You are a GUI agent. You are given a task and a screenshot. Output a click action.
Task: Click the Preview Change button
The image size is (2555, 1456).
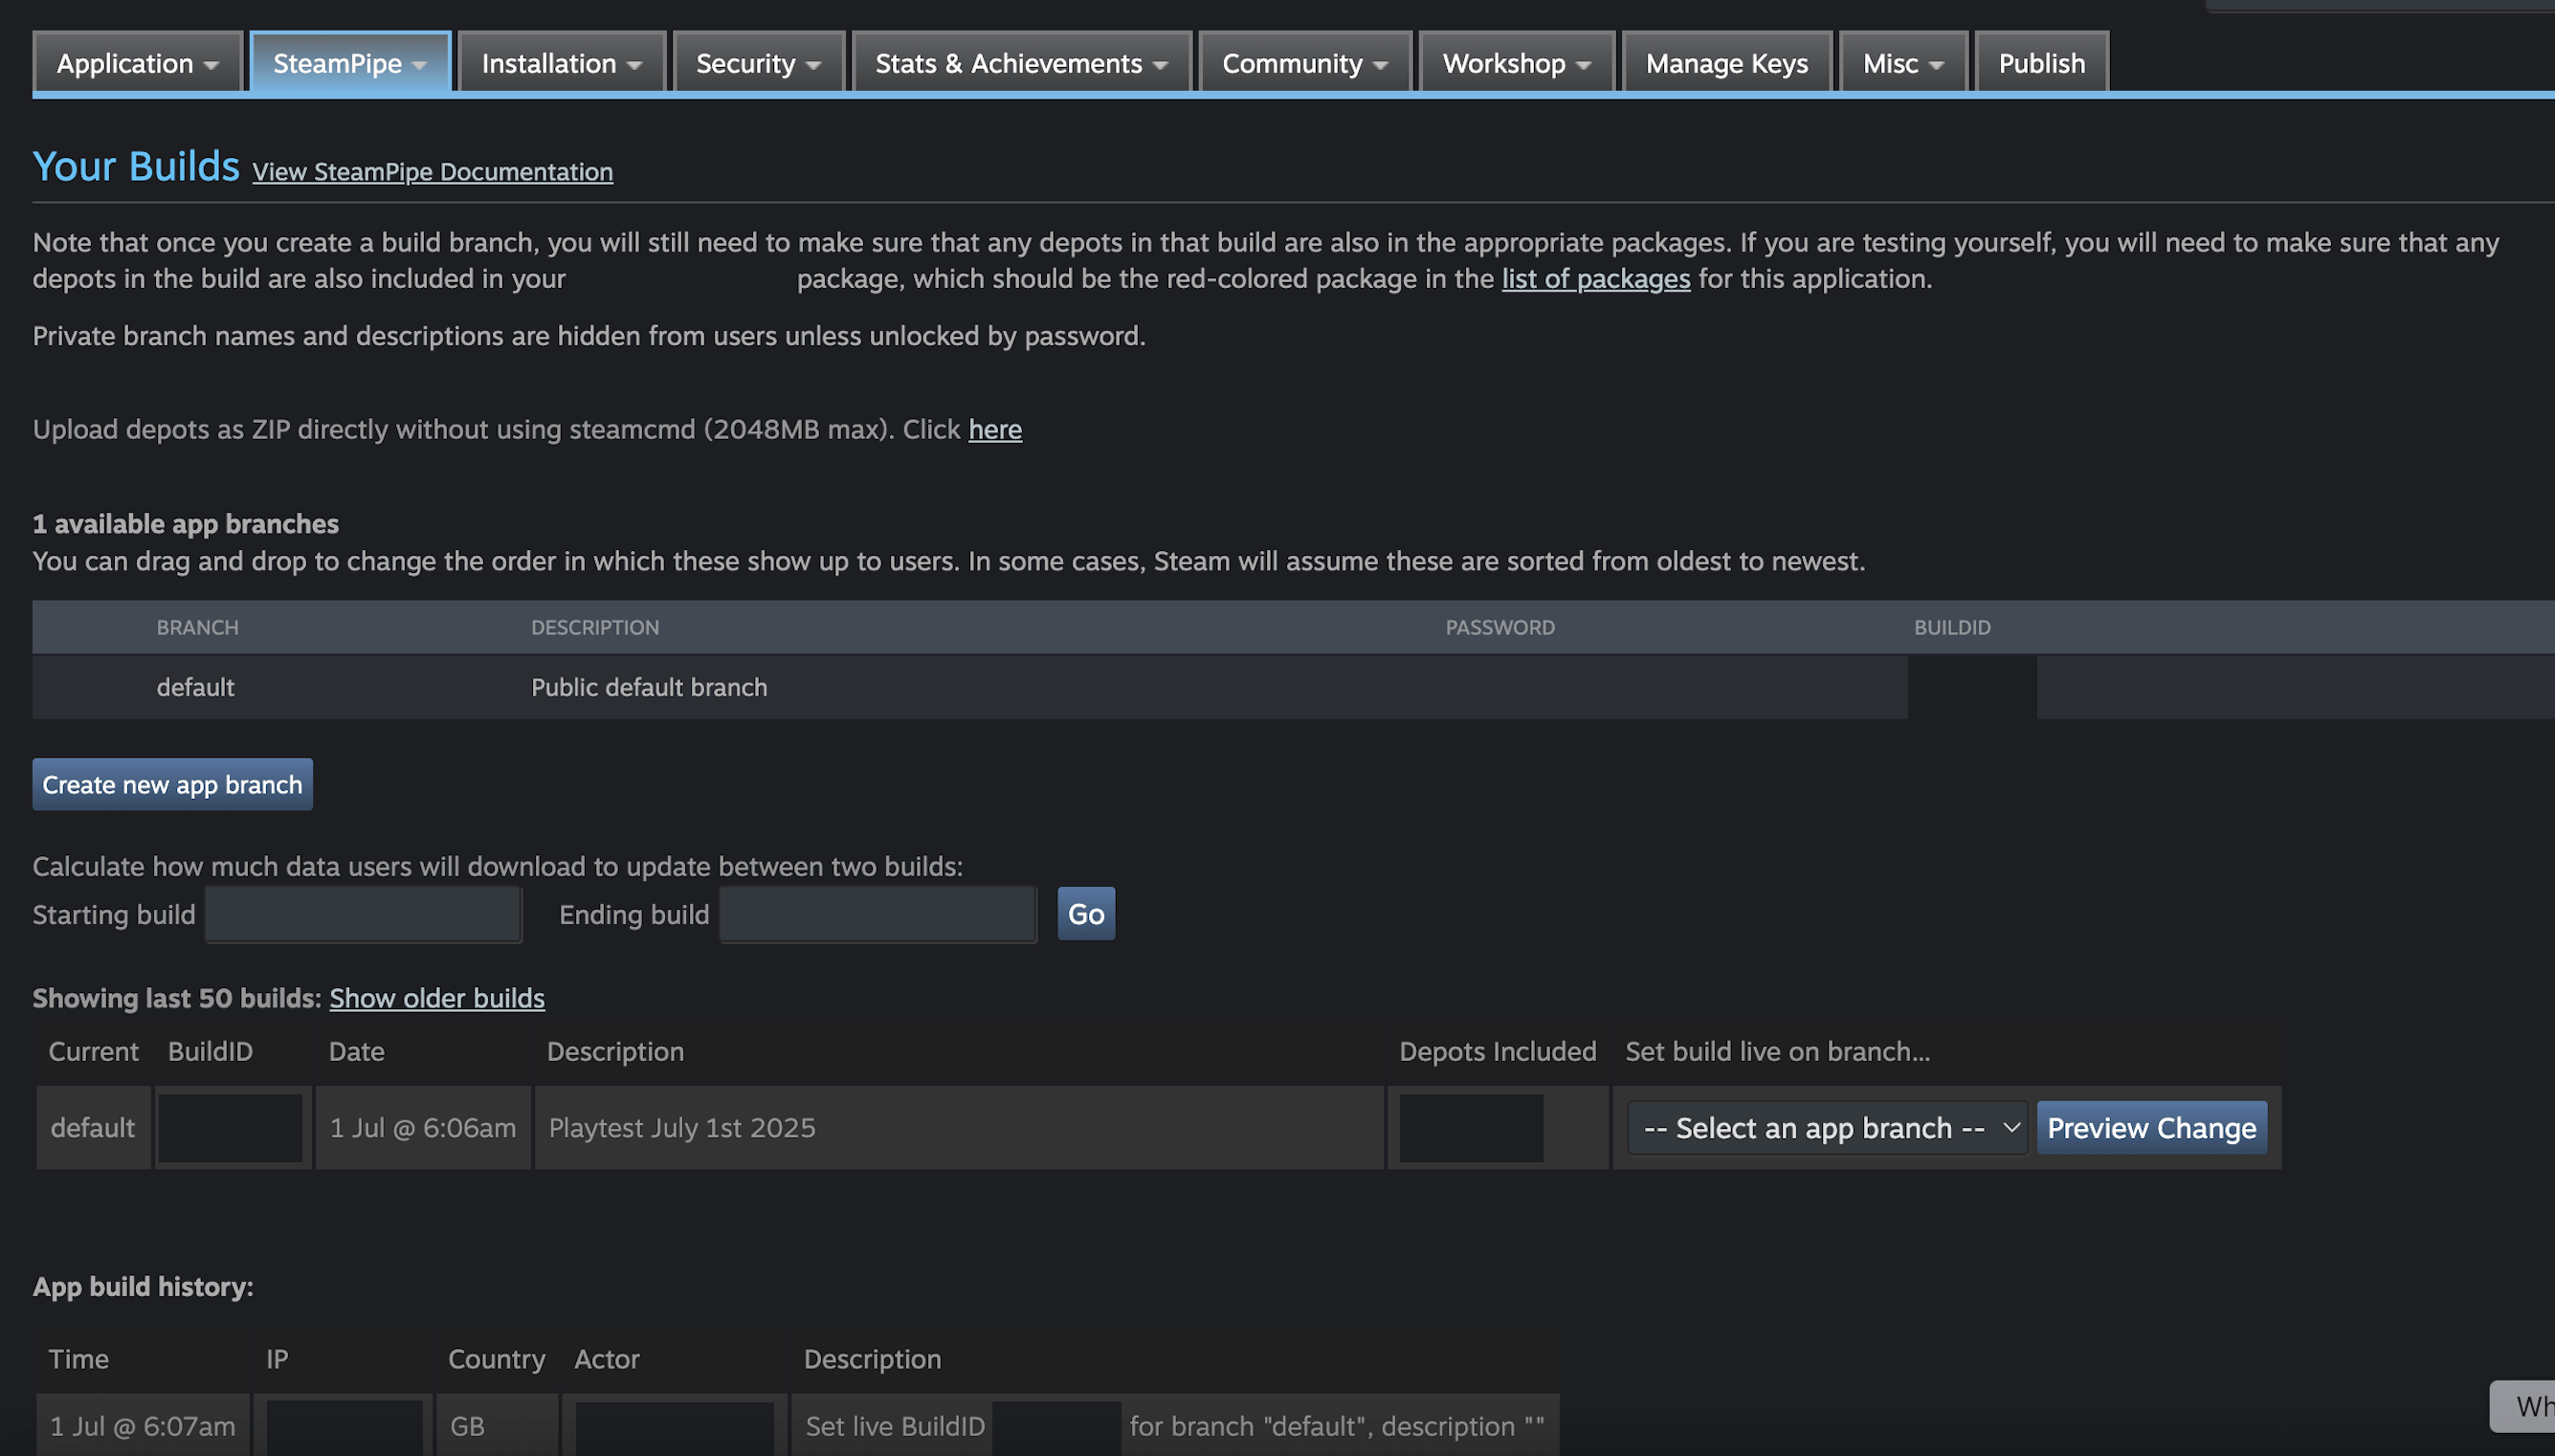pyautogui.click(x=2151, y=1128)
